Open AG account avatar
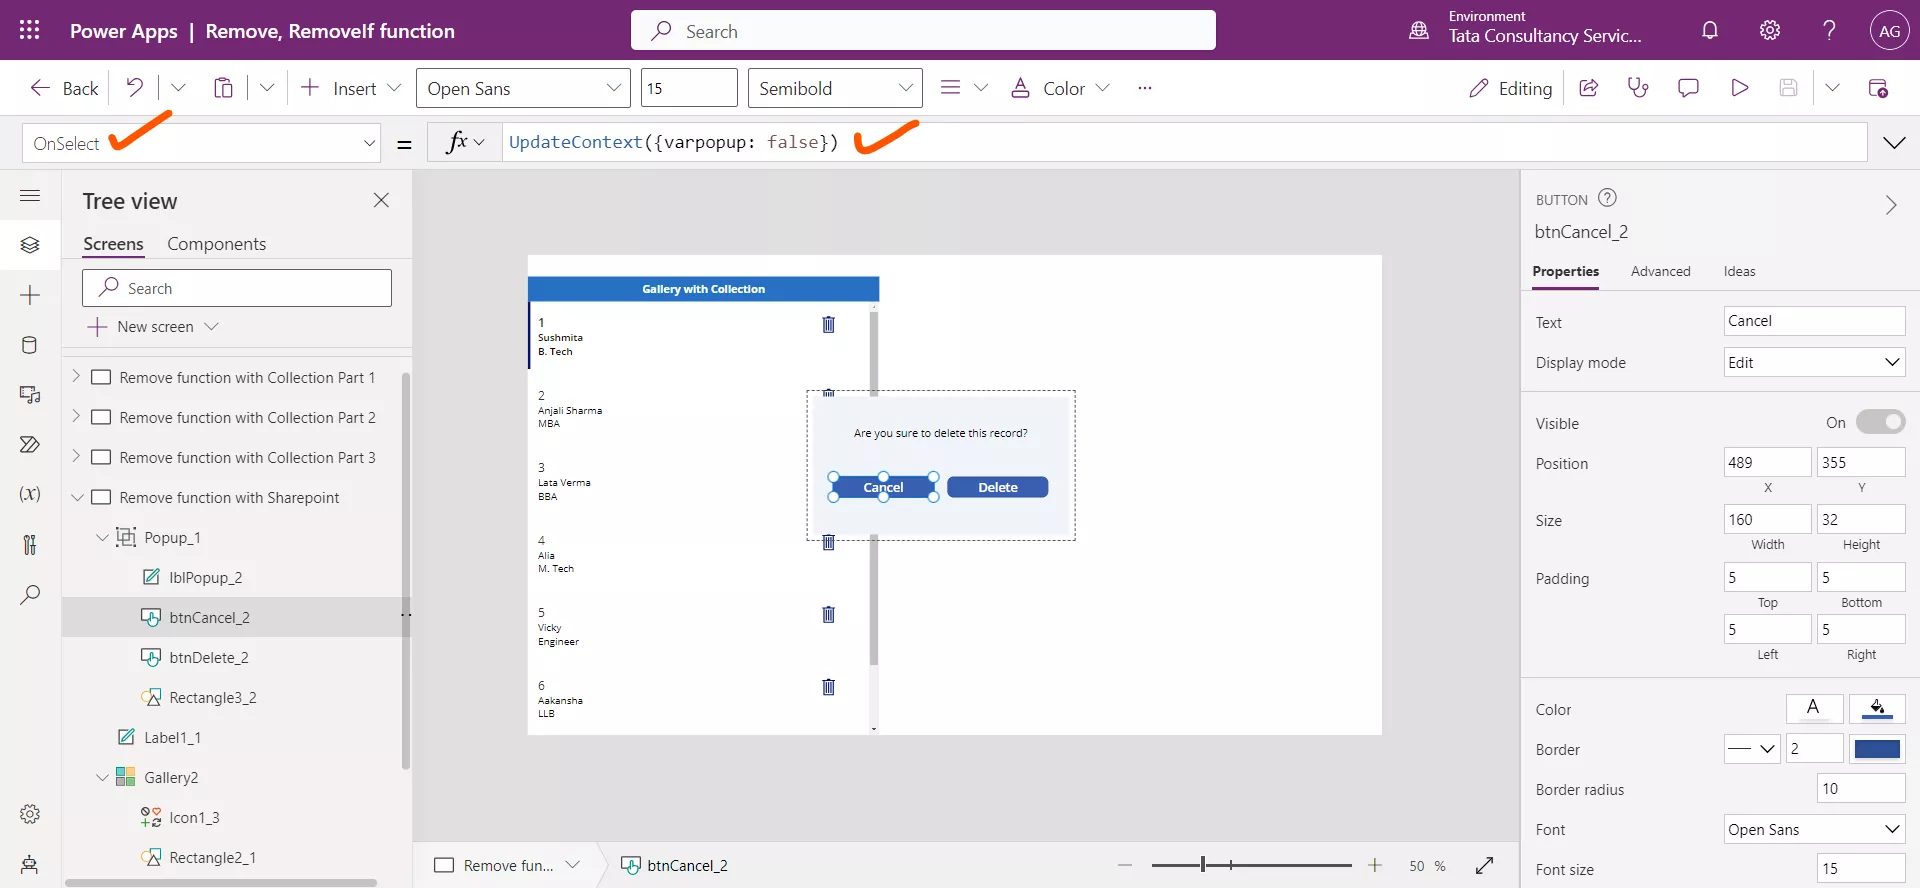1920x888 pixels. click(1889, 31)
